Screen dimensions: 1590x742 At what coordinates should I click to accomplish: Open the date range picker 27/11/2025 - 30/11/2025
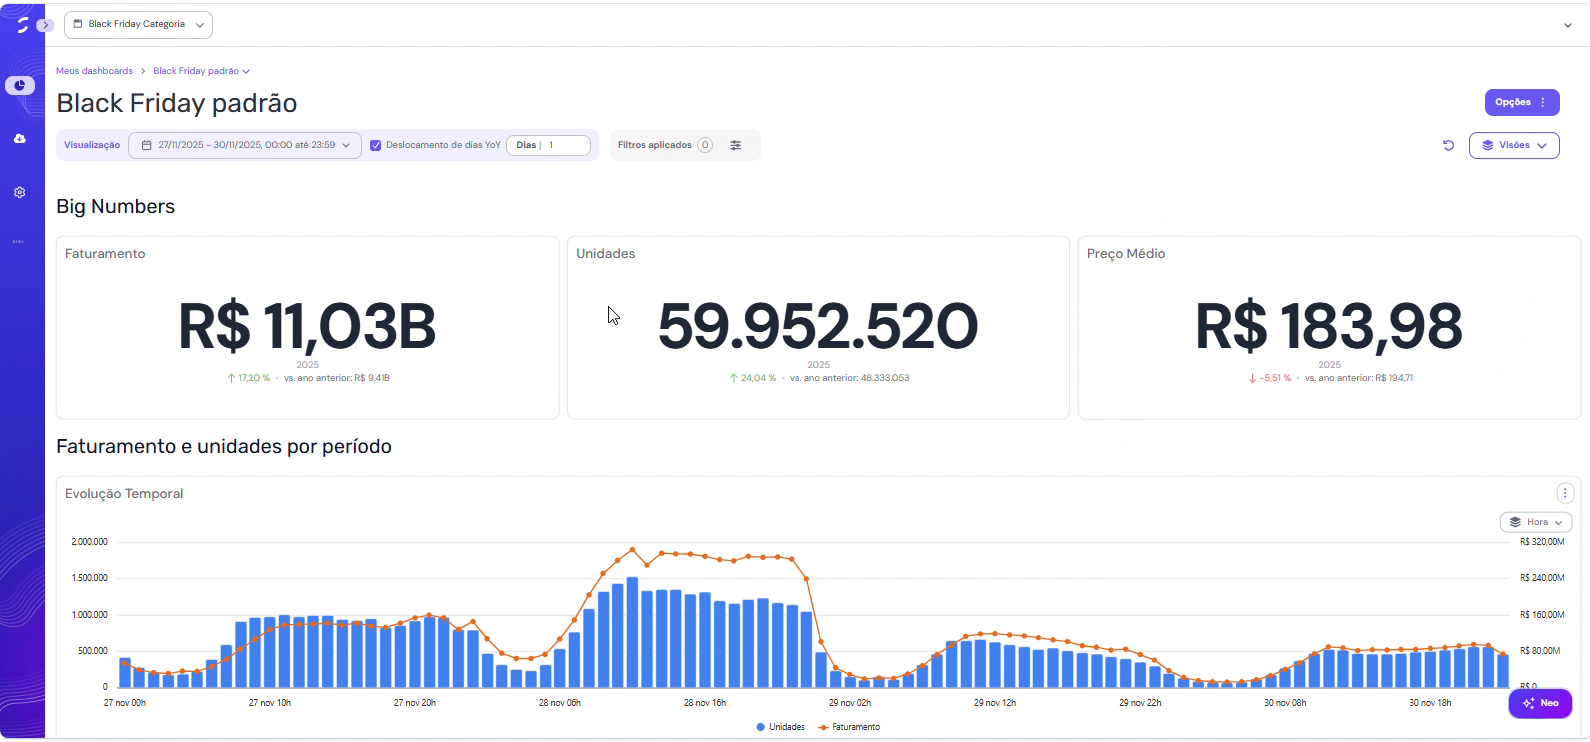[245, 145]
